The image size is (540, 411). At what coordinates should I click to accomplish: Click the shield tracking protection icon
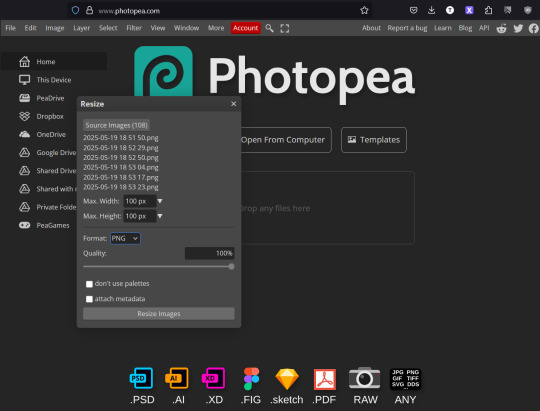[75, 10]
